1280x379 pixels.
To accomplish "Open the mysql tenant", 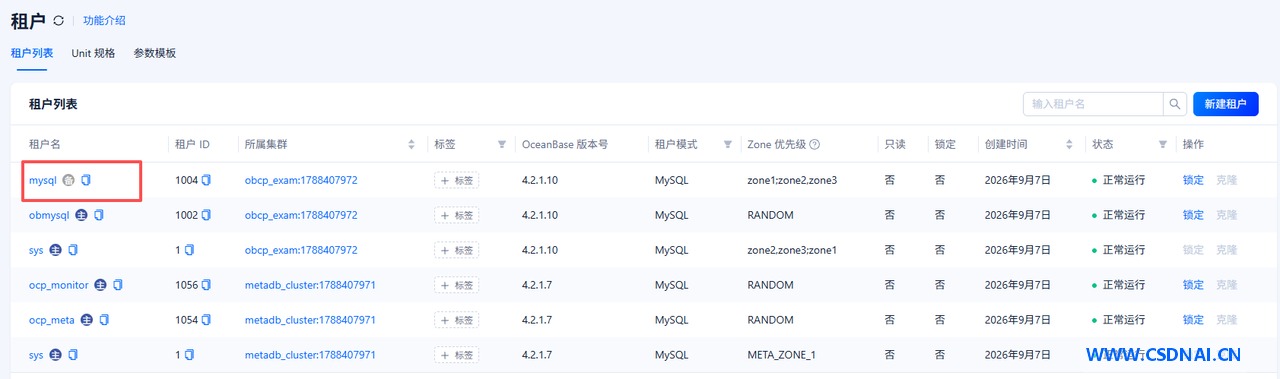I will click(x=43, y=180).
